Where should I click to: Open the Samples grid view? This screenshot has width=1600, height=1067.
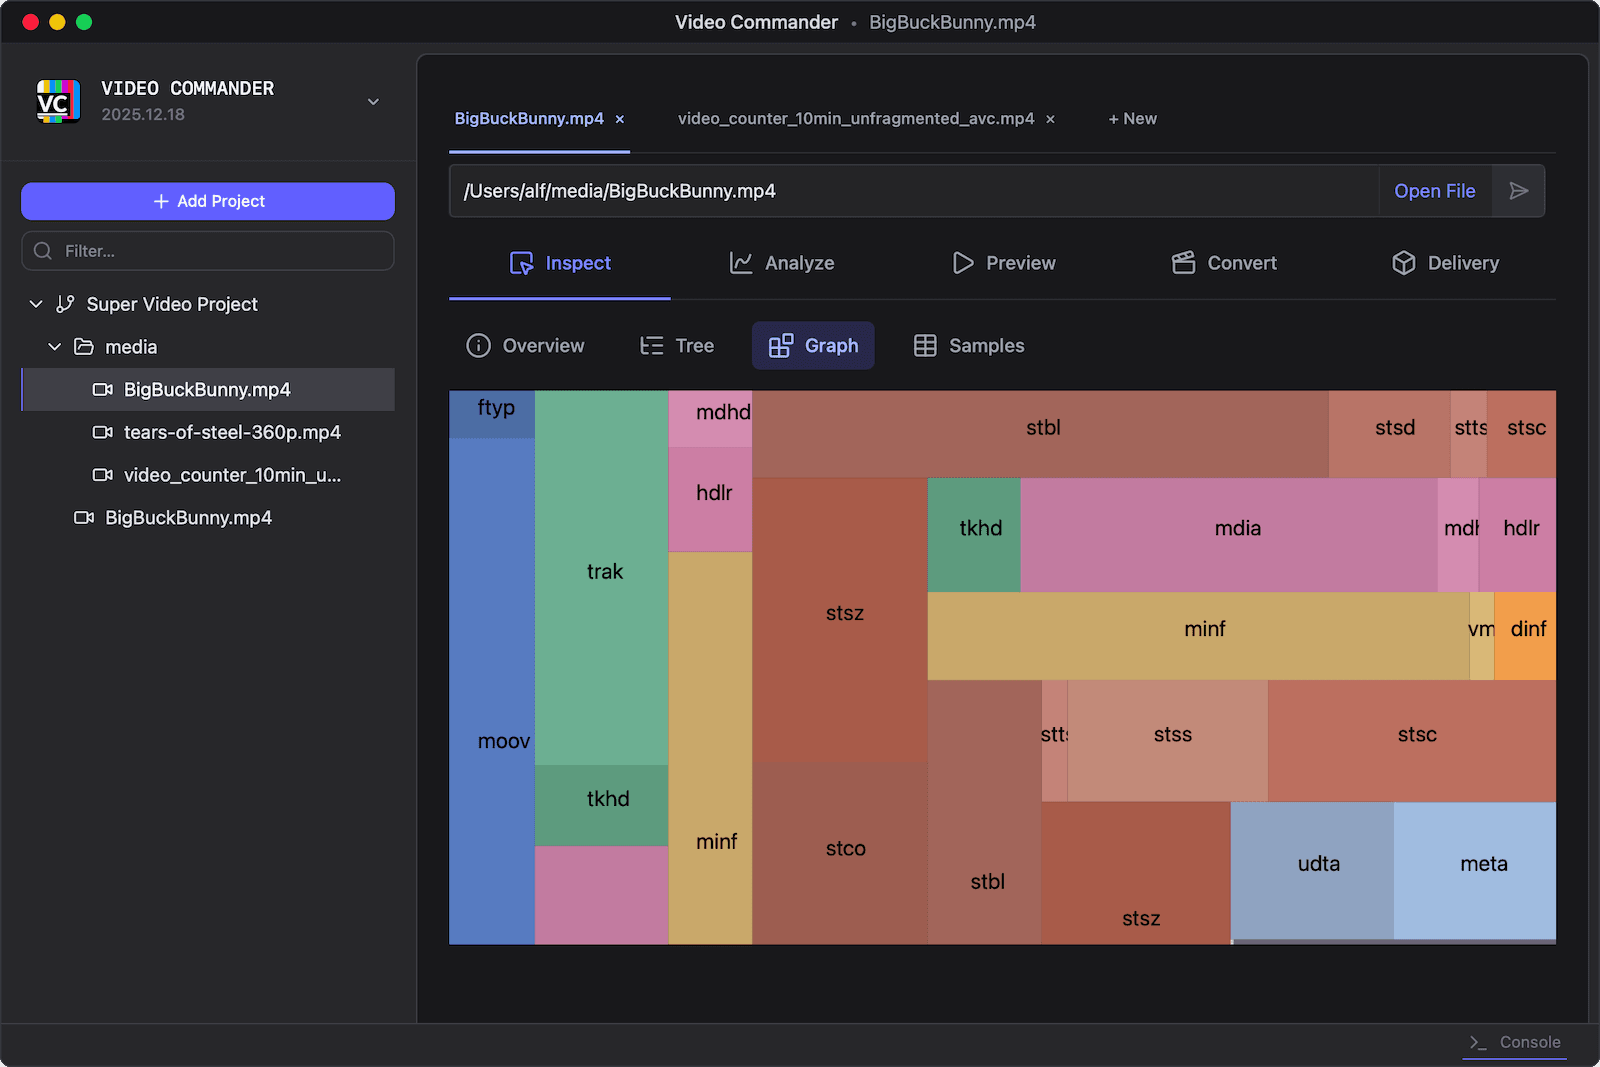925,345
